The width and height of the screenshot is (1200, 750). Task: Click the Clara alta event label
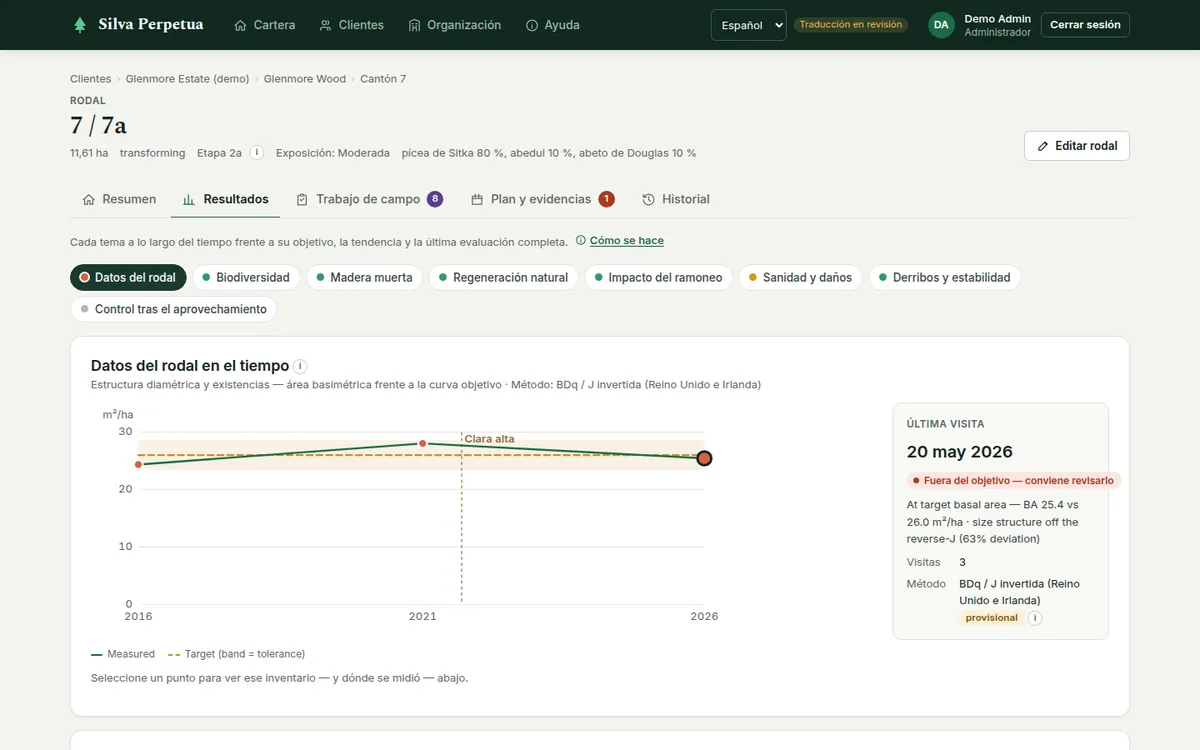point(490,439)
